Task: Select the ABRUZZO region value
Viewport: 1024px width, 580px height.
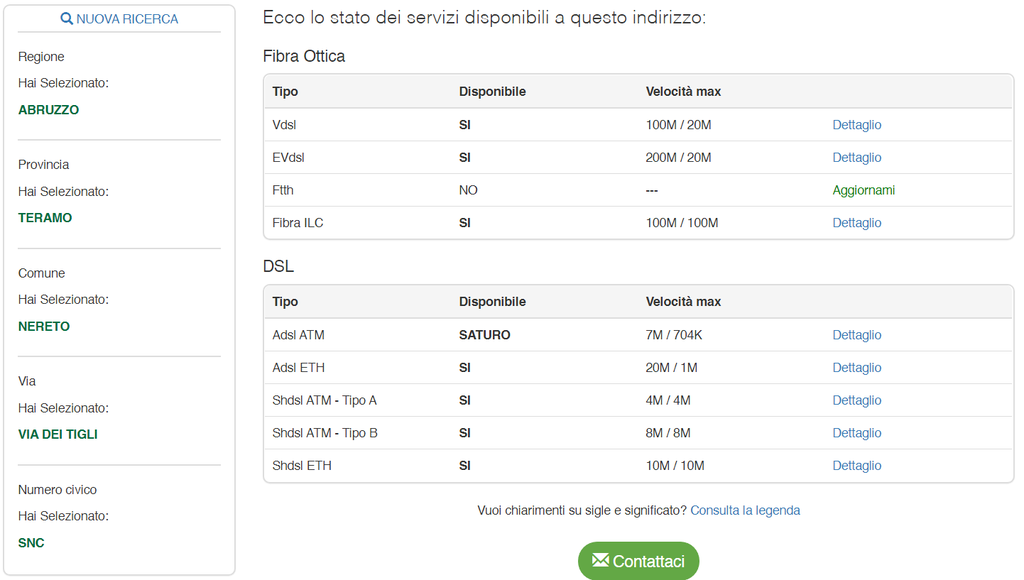Action: coord(48,110)
